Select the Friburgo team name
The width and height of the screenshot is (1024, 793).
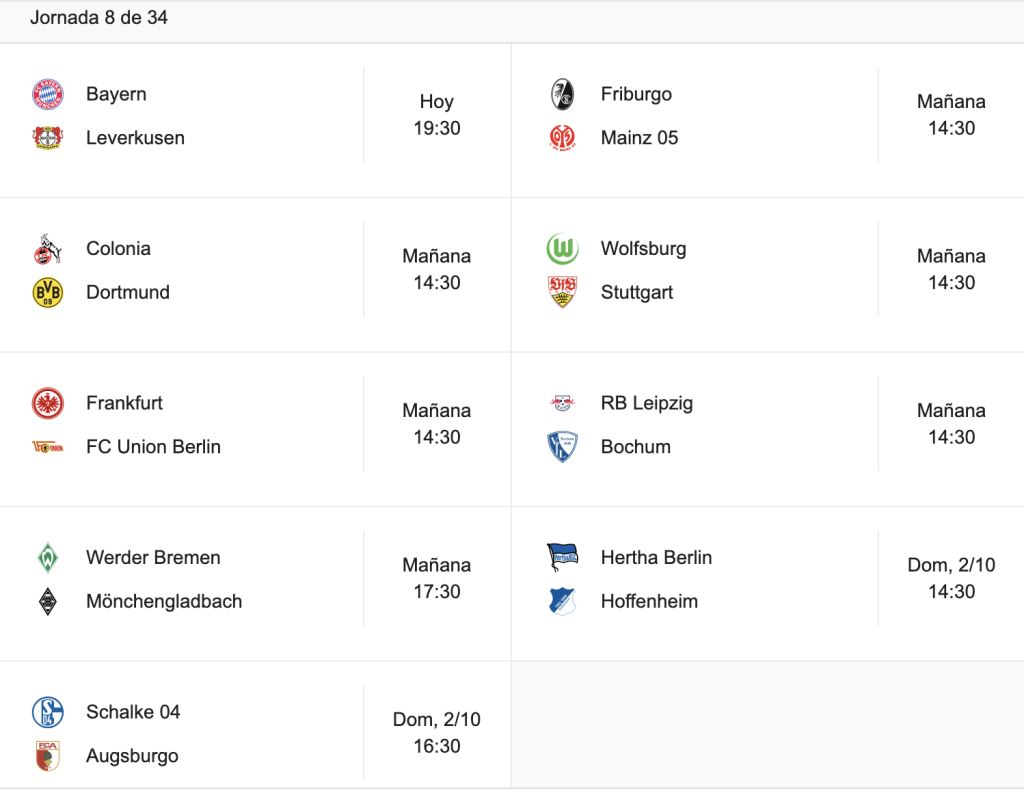(636, 94)
